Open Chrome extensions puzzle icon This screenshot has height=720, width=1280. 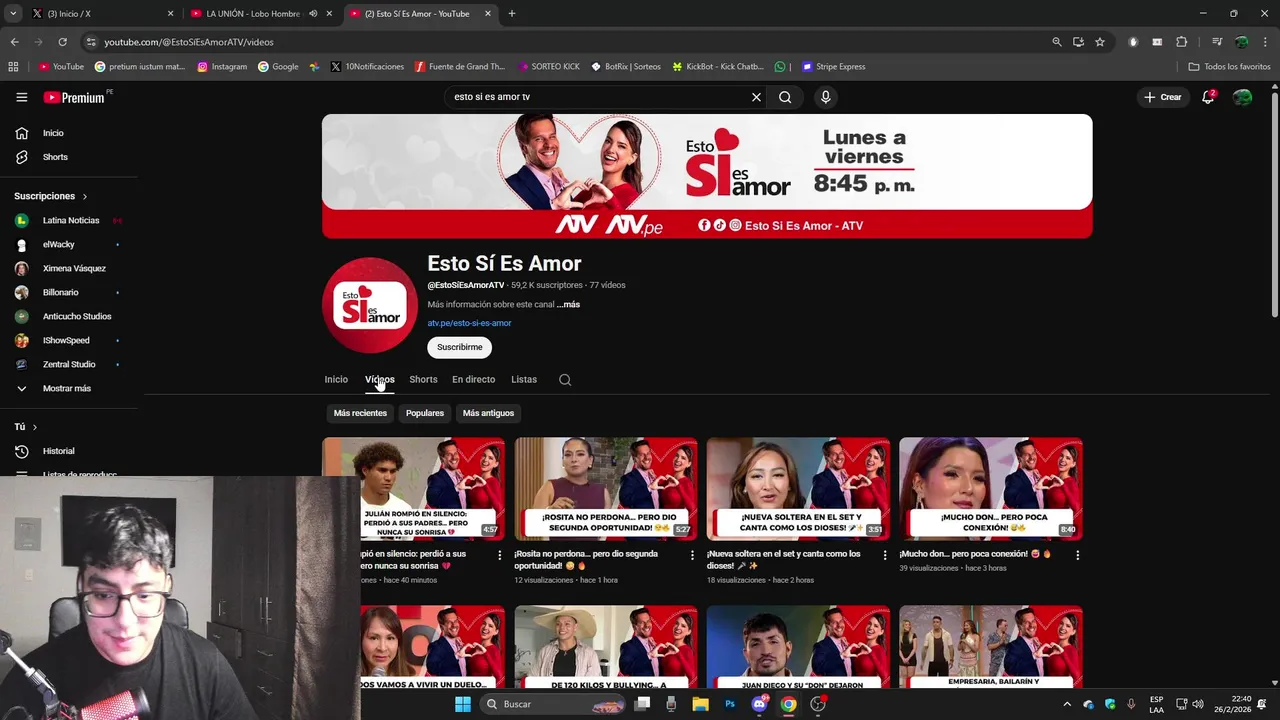click(x=1181, y=42)
